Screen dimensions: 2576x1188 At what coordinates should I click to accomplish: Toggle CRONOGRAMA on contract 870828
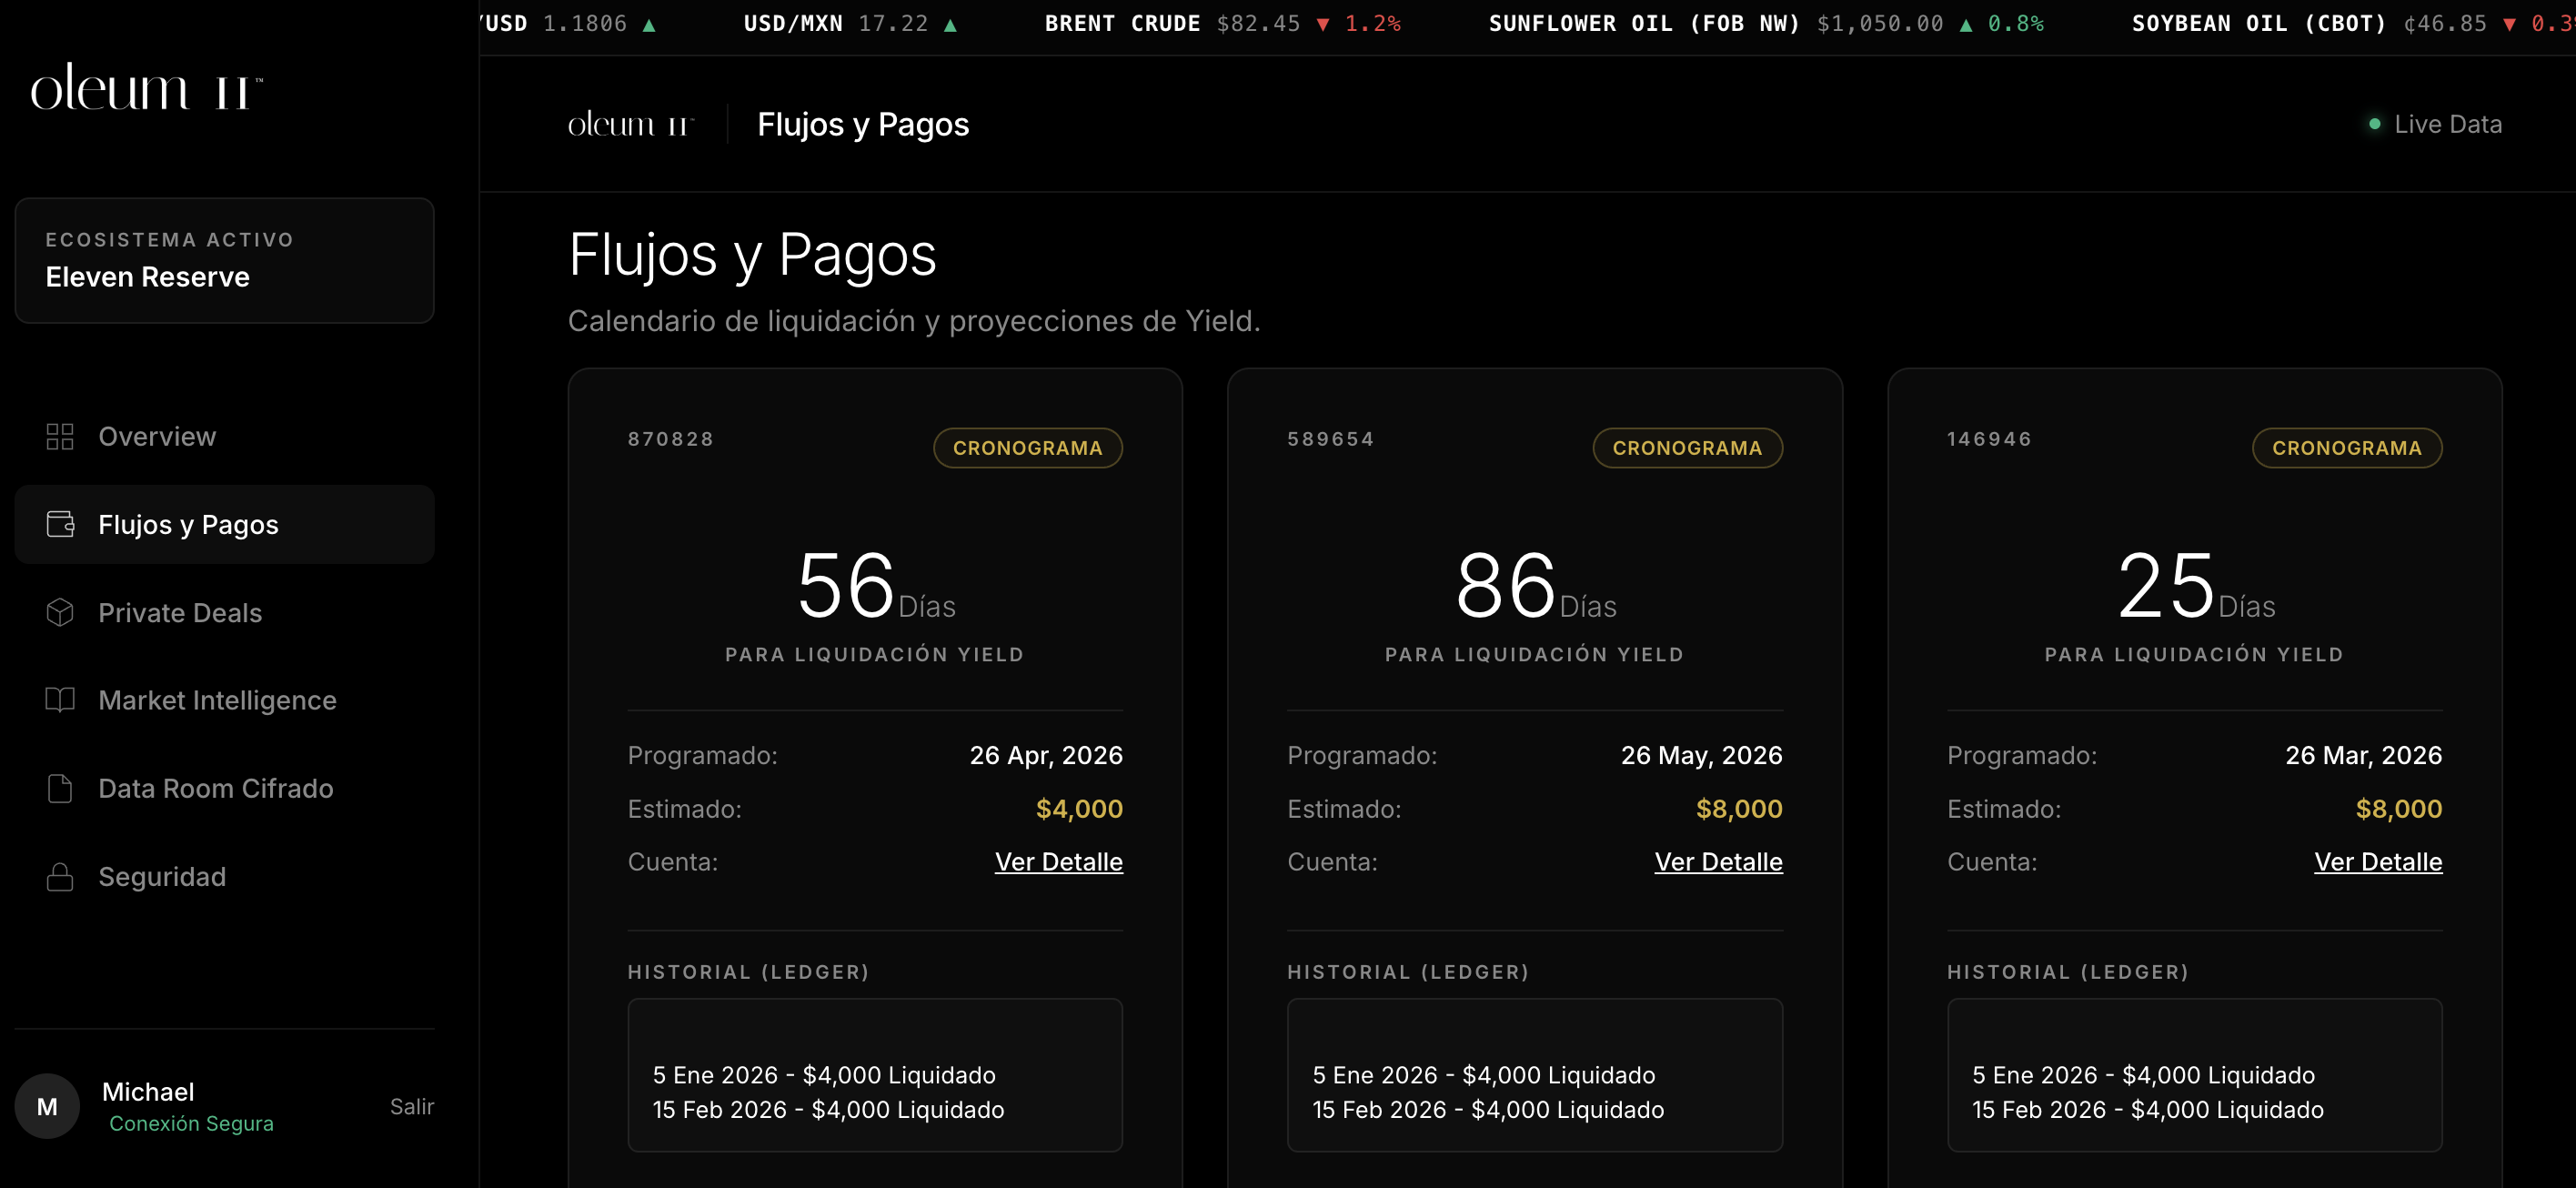tap(1027, 447)
